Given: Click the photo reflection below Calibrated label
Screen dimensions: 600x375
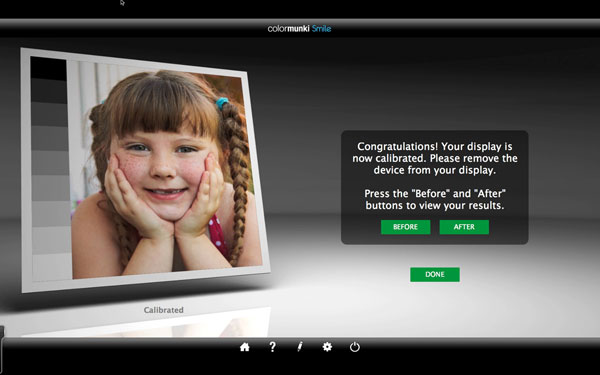Looking at the screenshot, I should coord(145,325).
